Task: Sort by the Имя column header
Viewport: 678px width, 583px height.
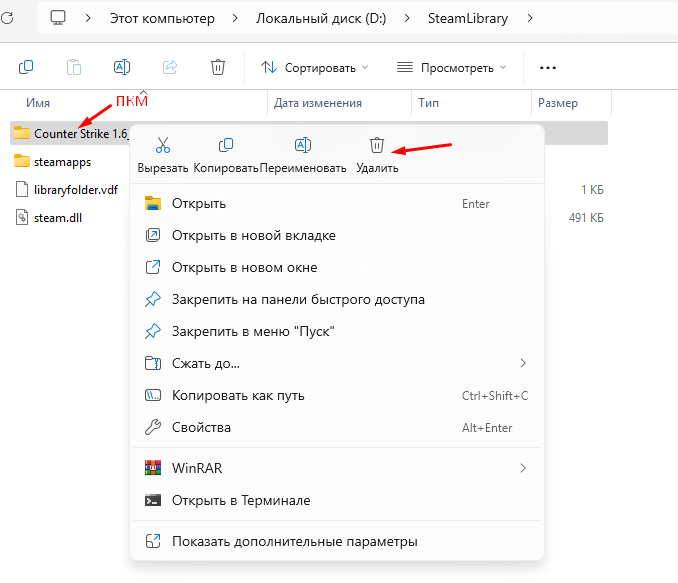Action: (x=38, y=103)
